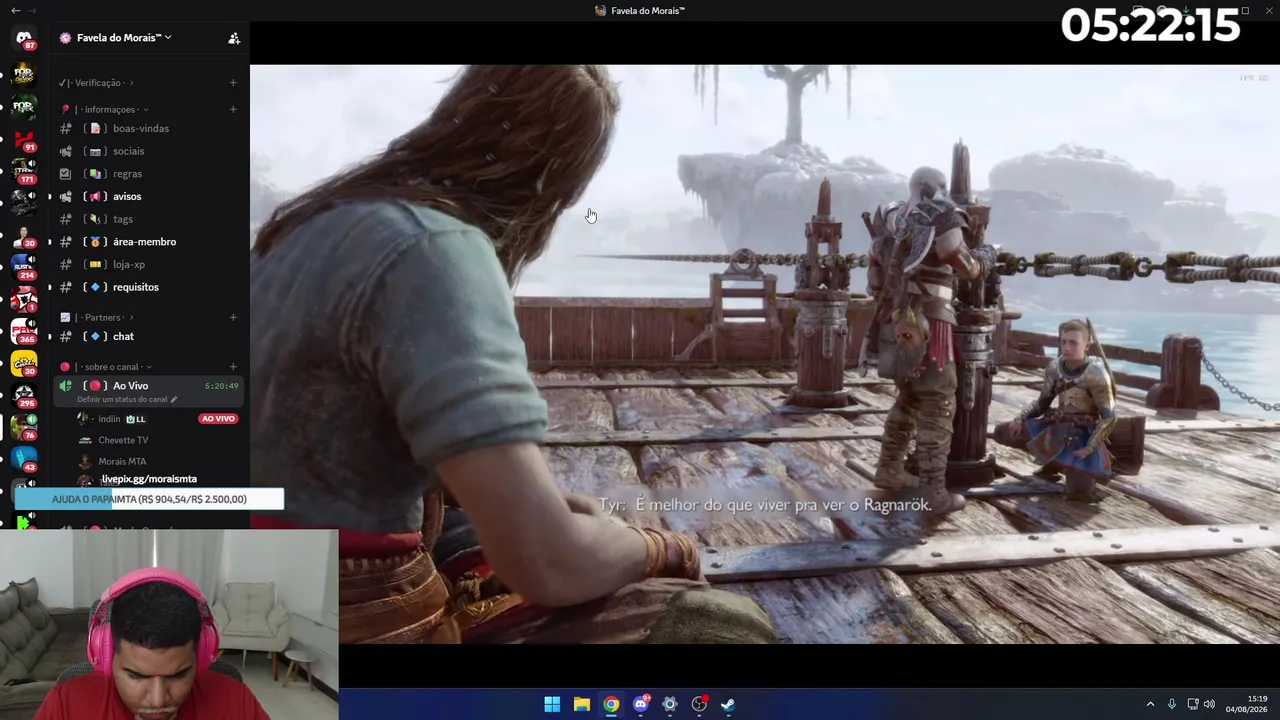Open the yellow server icon with badge 30
1280x720 pixels.
pyautogui.click(x=24, y=363)
